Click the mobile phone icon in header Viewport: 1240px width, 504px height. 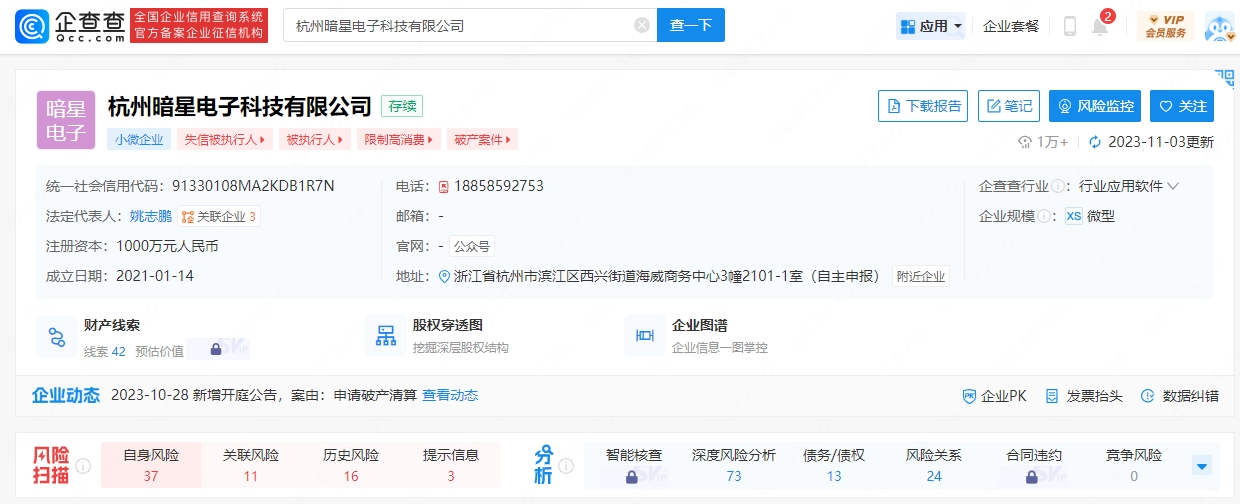click(1069, 27)
